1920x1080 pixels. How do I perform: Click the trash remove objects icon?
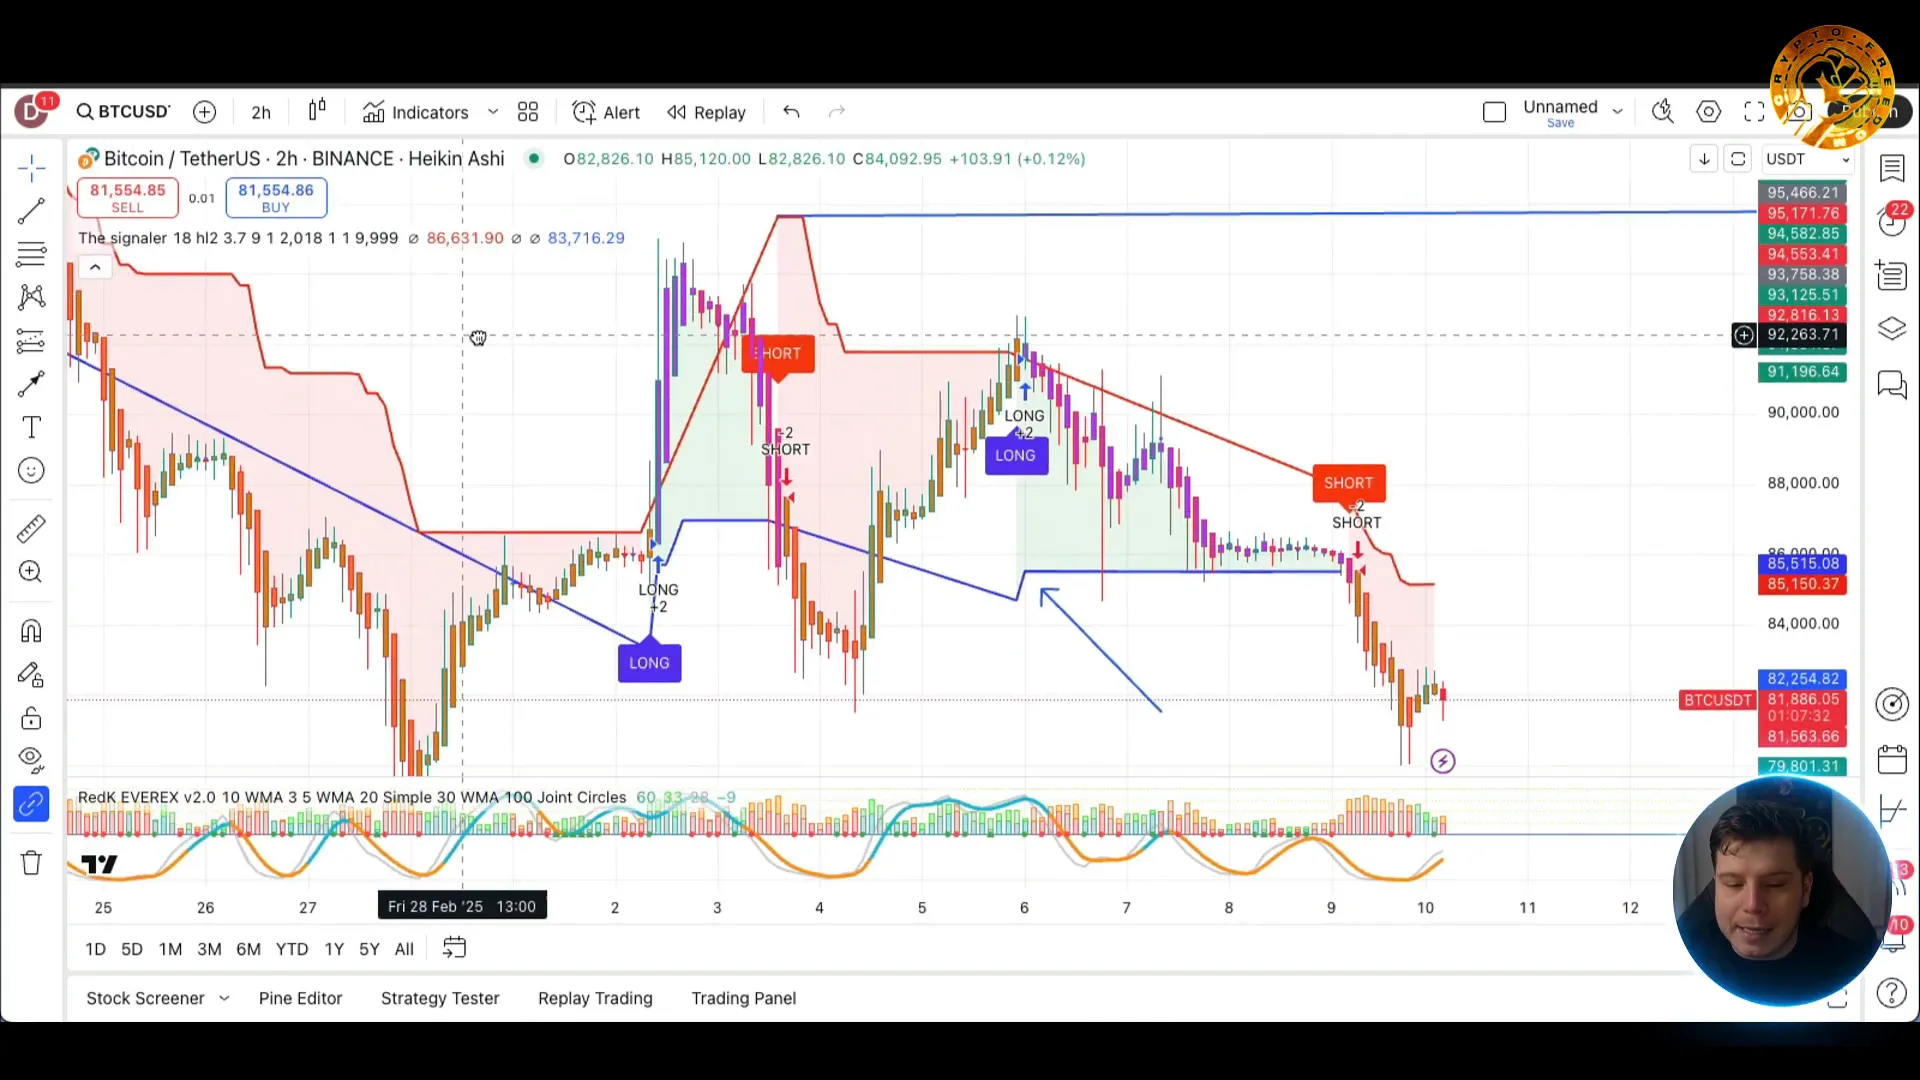31,863
